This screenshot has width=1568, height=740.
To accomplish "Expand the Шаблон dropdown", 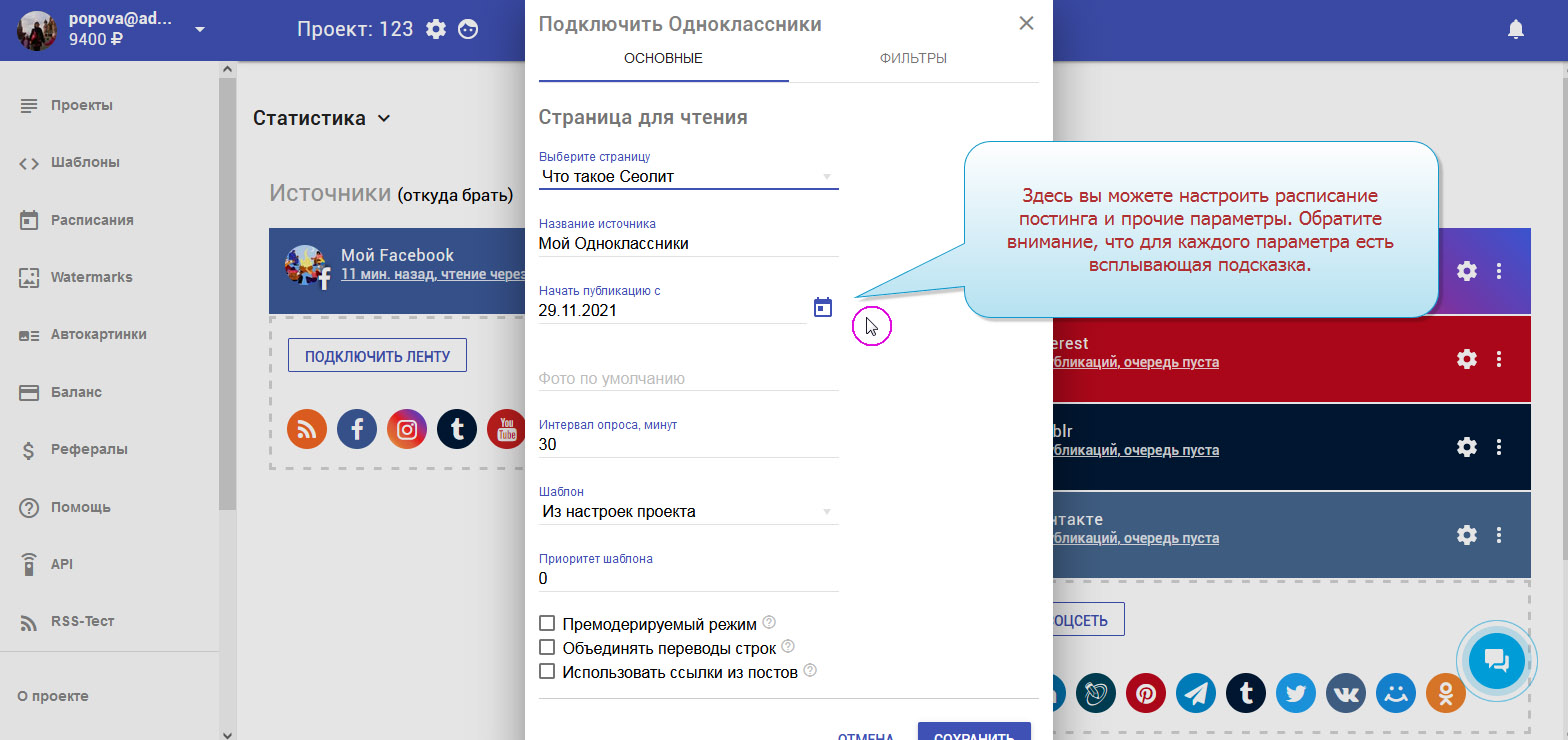I will coord(688,512).
